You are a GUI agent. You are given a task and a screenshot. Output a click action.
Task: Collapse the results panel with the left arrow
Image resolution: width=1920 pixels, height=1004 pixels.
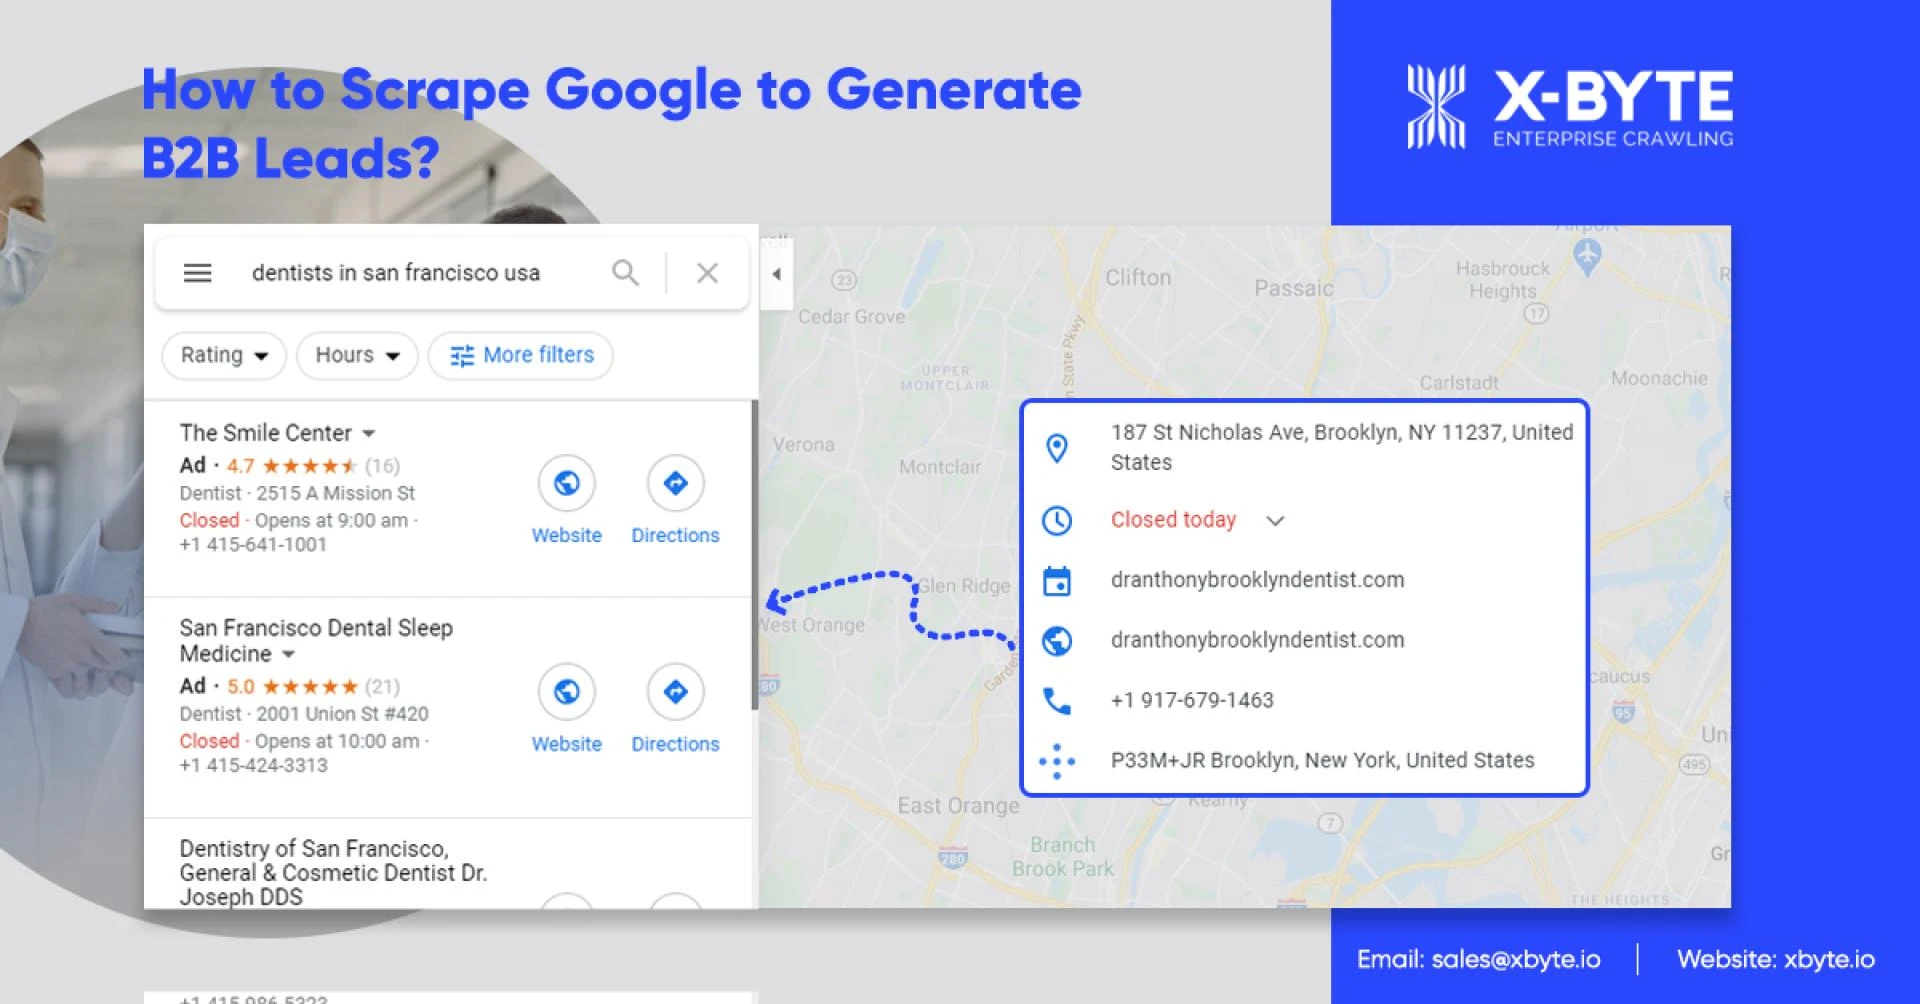coord(776,273)
